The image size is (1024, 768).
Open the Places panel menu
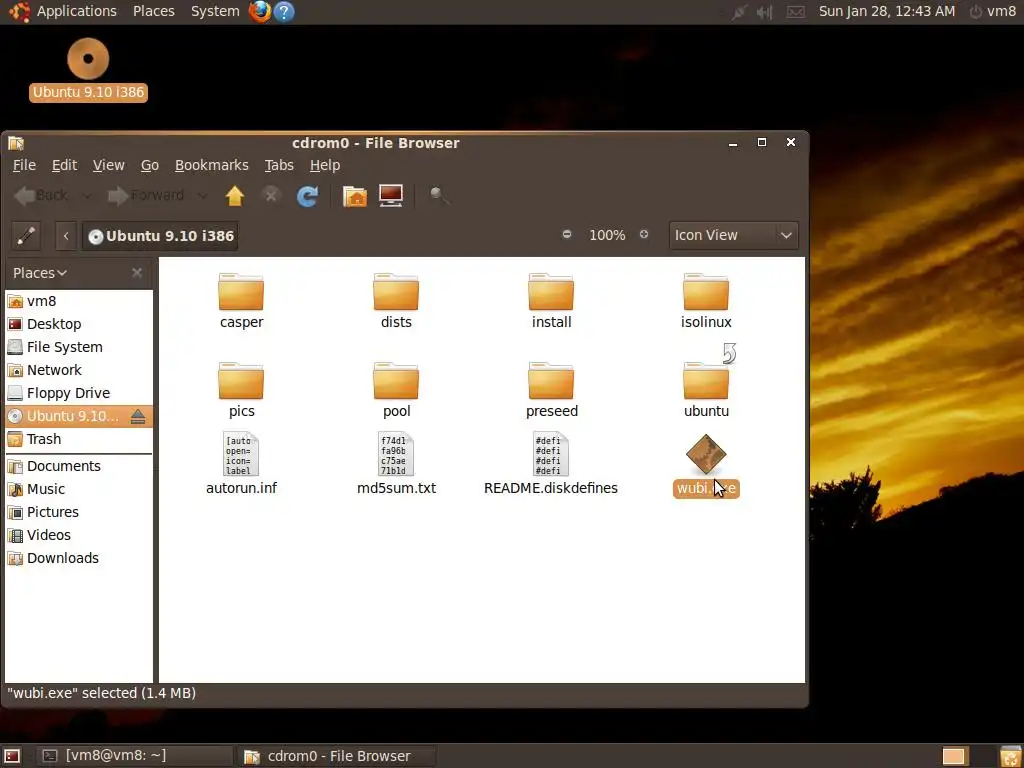[x=153, y=11]
